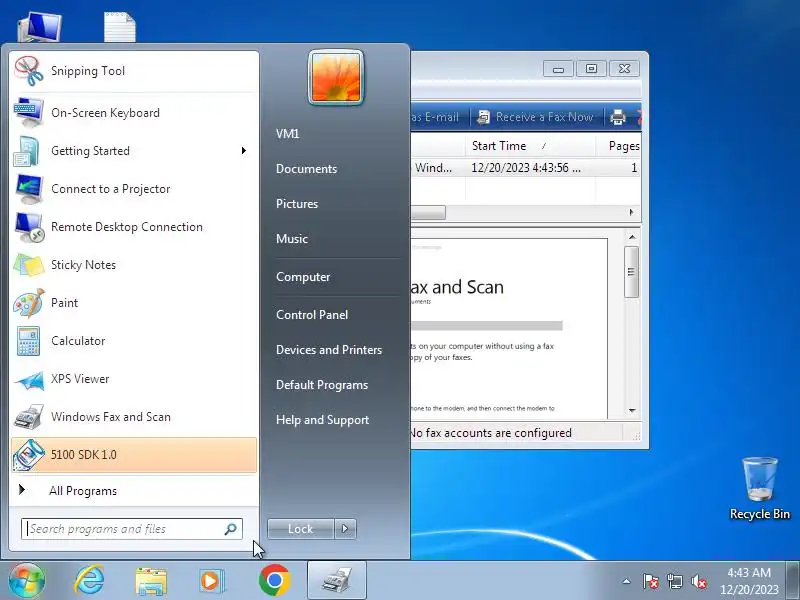Viewport: 800px width, 600px height.
Task: Open Computer from Start menu
Action: (303, 277)
